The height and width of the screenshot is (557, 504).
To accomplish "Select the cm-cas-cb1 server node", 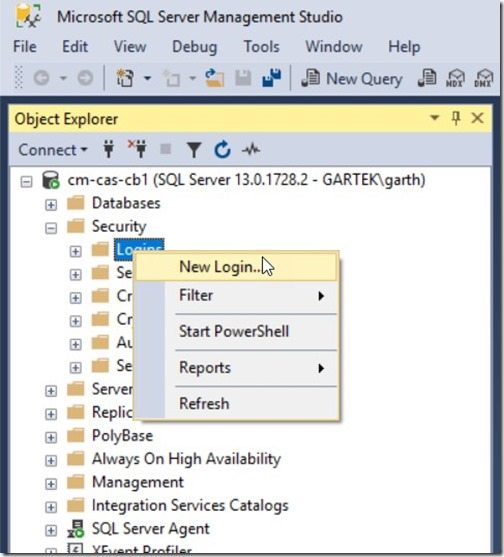I will [246, 180].
